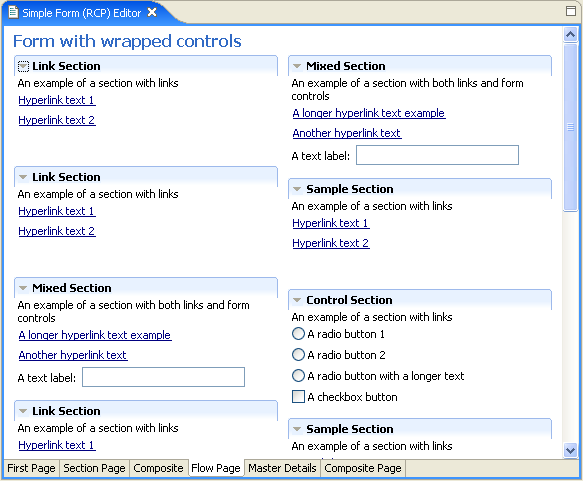Select A radio button 1
This screenshot has width=583, height=481.
298,333
